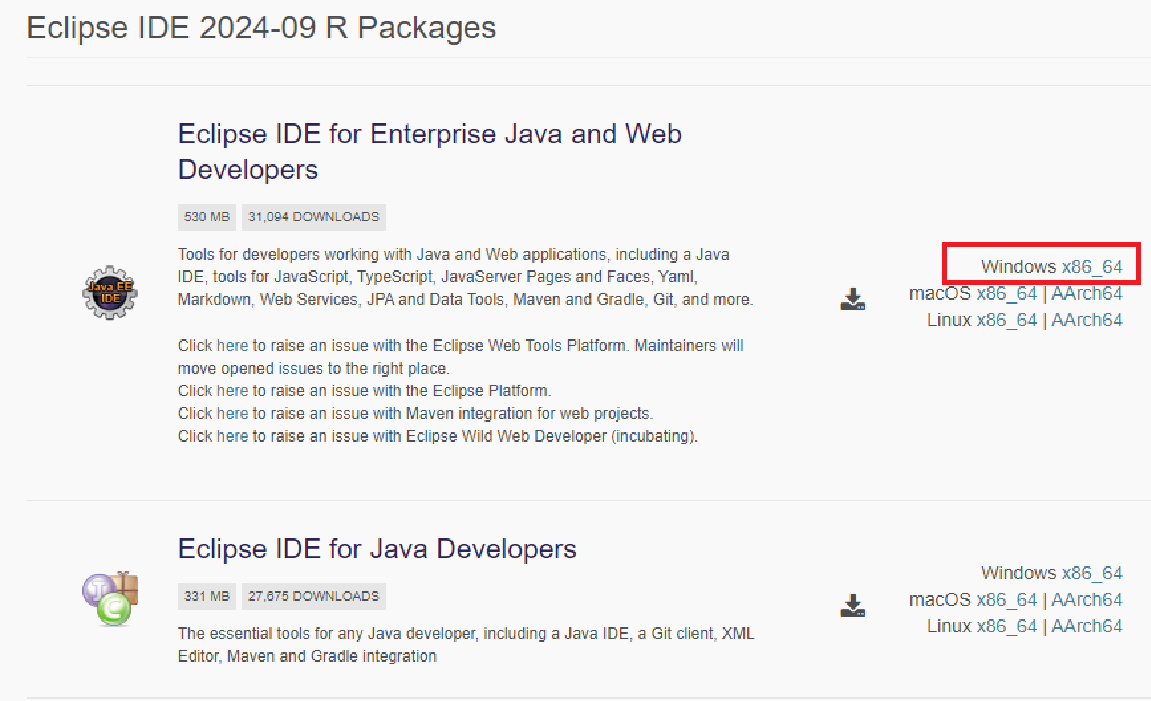Click 'The essential tools for any Java developer' description
Image resolution: width=1151 pixels, height=701 pixels.
466,644
